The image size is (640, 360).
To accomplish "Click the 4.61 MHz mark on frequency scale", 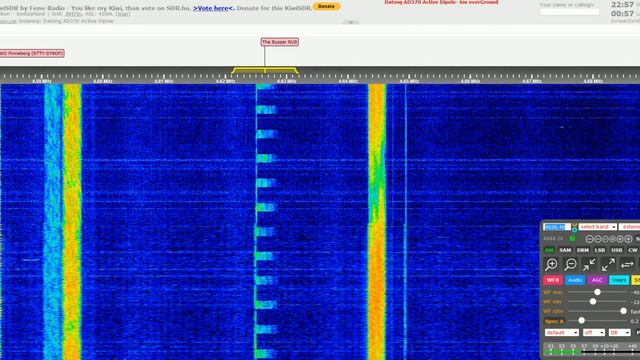I will (164, 81).
